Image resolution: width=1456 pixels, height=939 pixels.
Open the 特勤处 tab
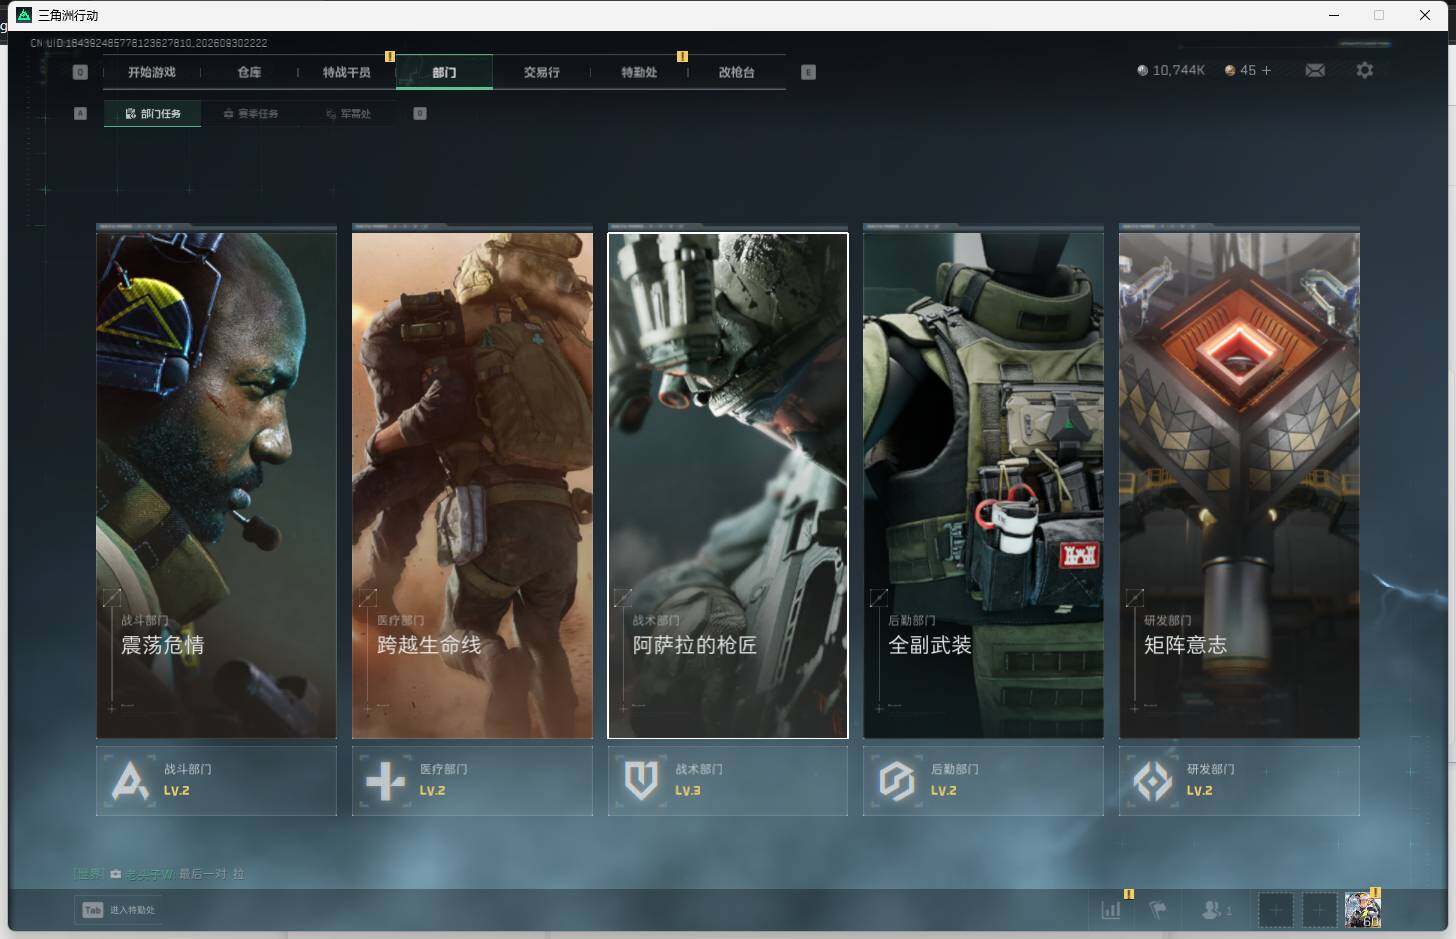tap(639, 72)
